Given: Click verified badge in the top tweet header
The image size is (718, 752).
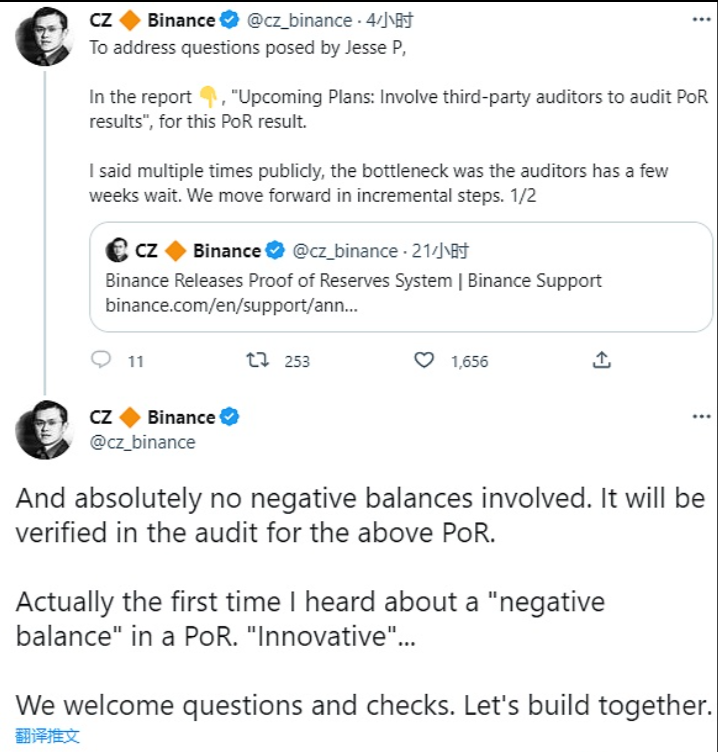Looking at the screenshot, I should (x=230, y=20).
